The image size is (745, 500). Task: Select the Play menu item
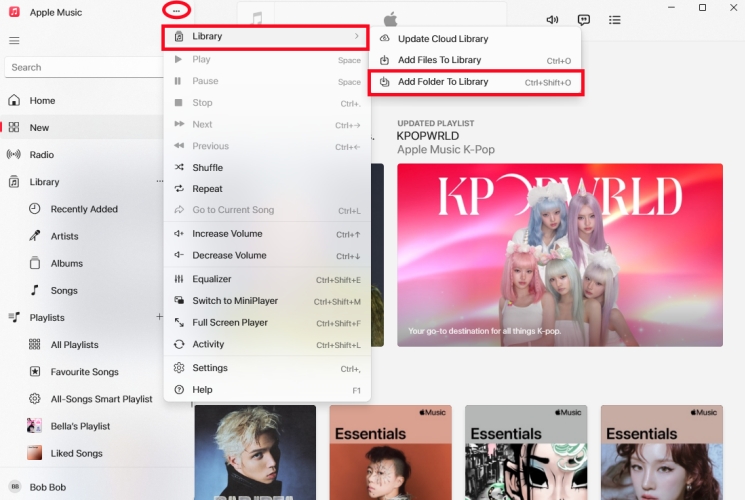(267, 59)
